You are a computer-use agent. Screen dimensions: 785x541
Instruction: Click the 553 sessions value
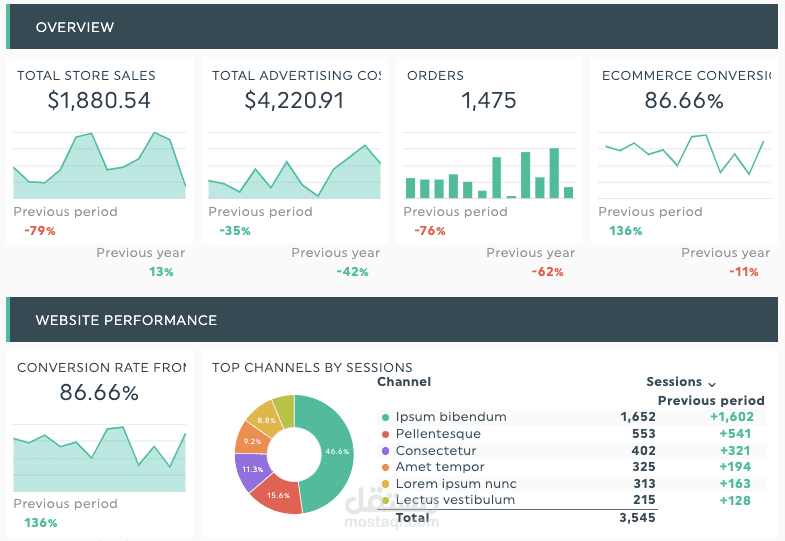(644, 434)
